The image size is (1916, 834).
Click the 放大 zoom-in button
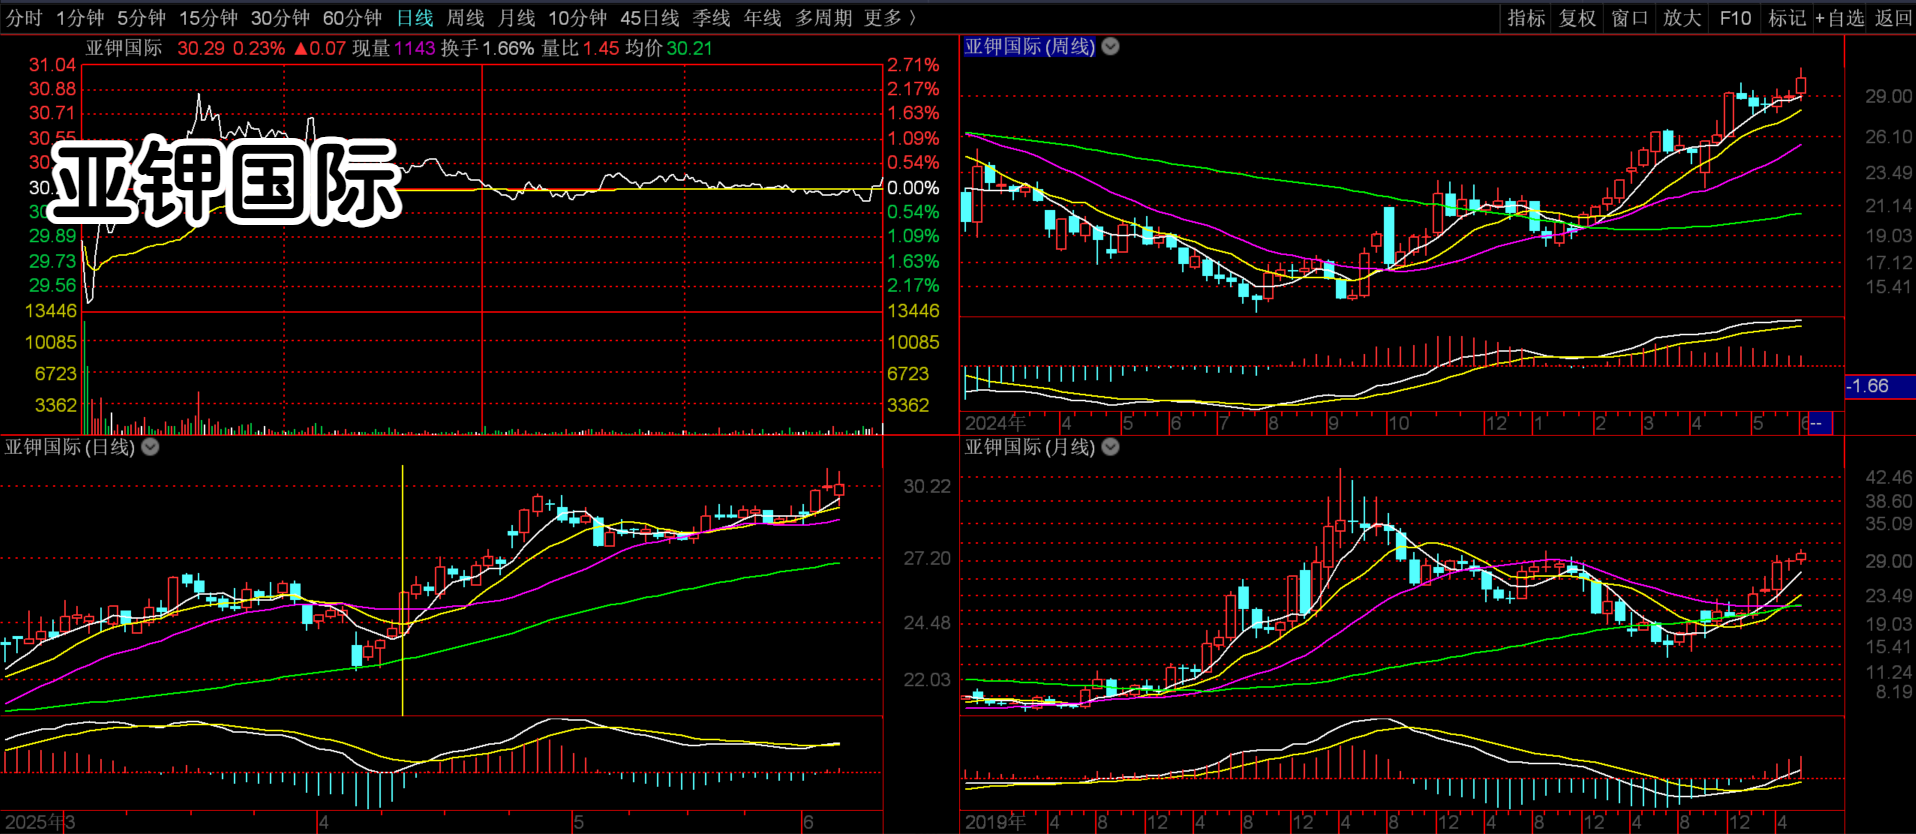pos(1682,18)
